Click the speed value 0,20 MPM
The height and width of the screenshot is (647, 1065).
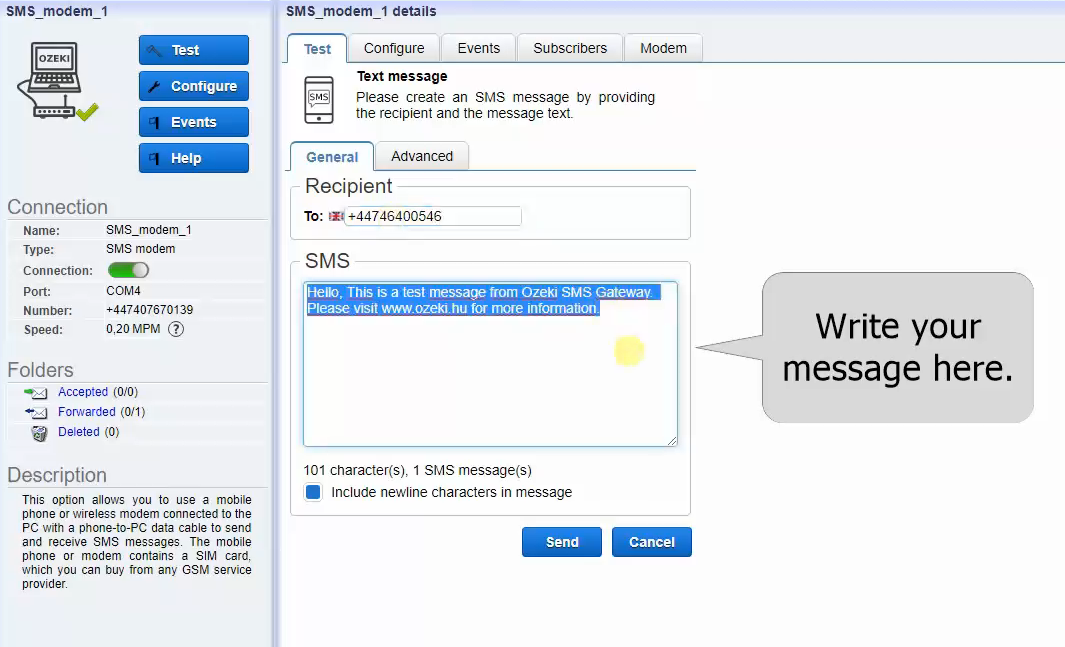[133, 329]
